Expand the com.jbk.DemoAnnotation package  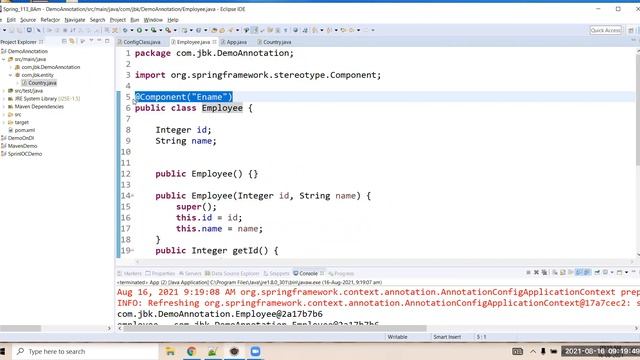(x=11, y=67)
